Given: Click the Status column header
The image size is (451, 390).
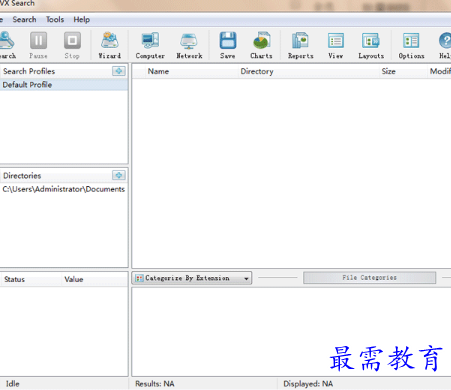Looking at the screenshot, I should pyautogui.click(x=31, y=279).
